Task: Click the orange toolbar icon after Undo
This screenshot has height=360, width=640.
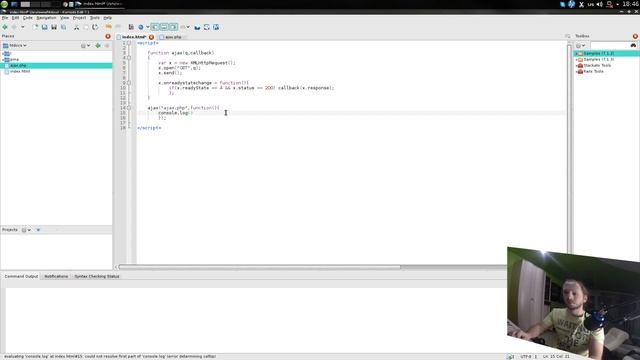Action: (x=109, y=27)
